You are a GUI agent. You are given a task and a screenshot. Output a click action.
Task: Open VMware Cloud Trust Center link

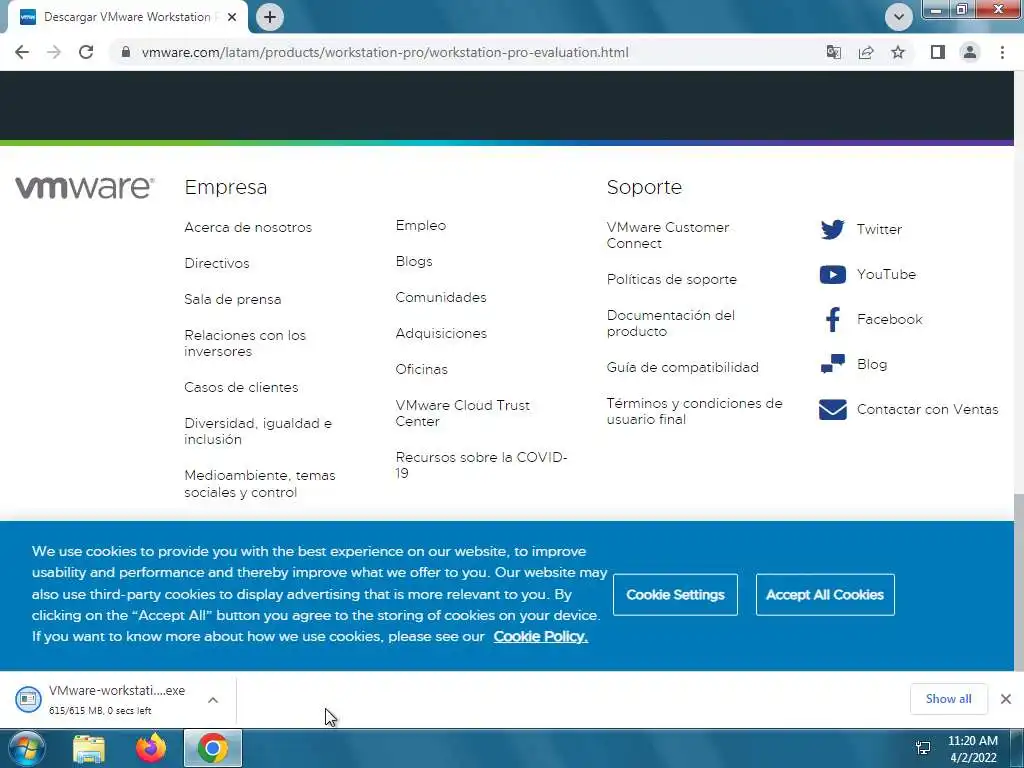[462, 413]
